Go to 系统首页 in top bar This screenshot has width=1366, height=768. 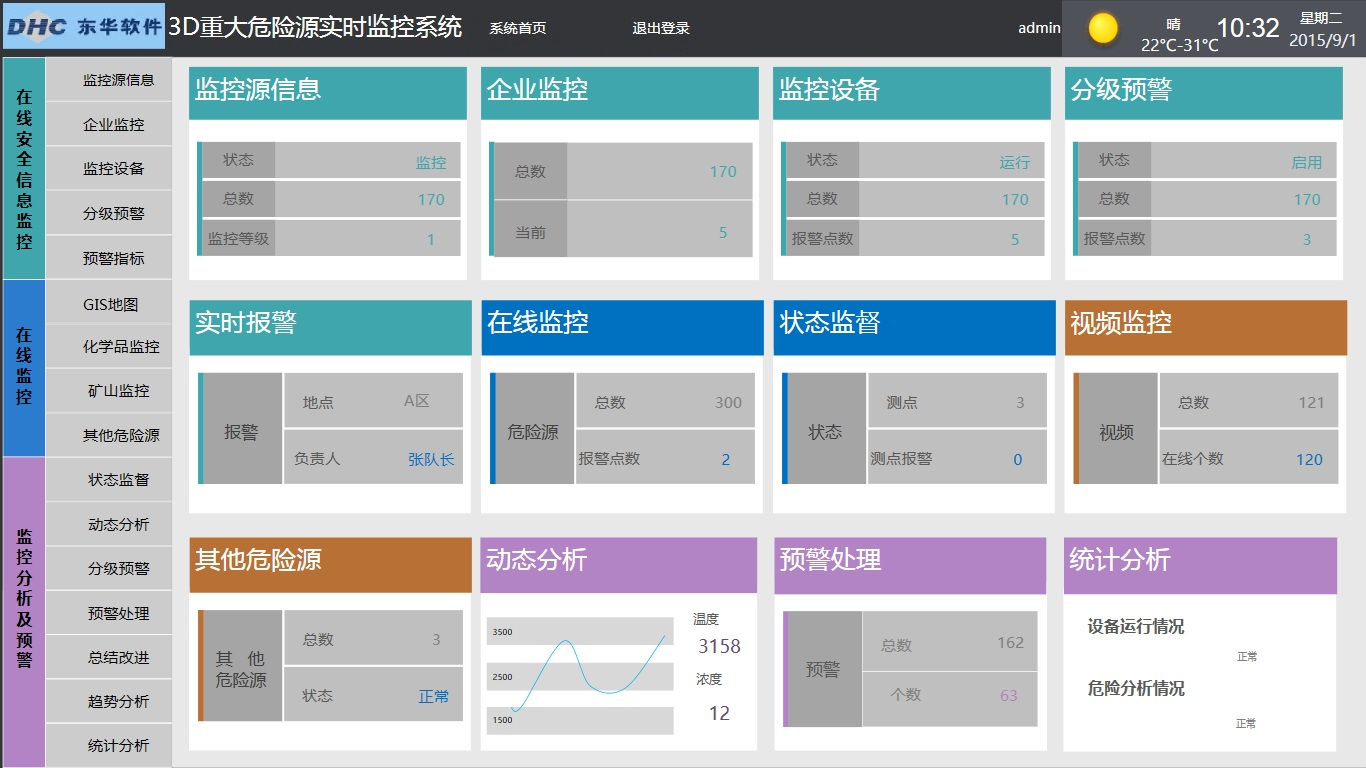[x=517, y=28]
